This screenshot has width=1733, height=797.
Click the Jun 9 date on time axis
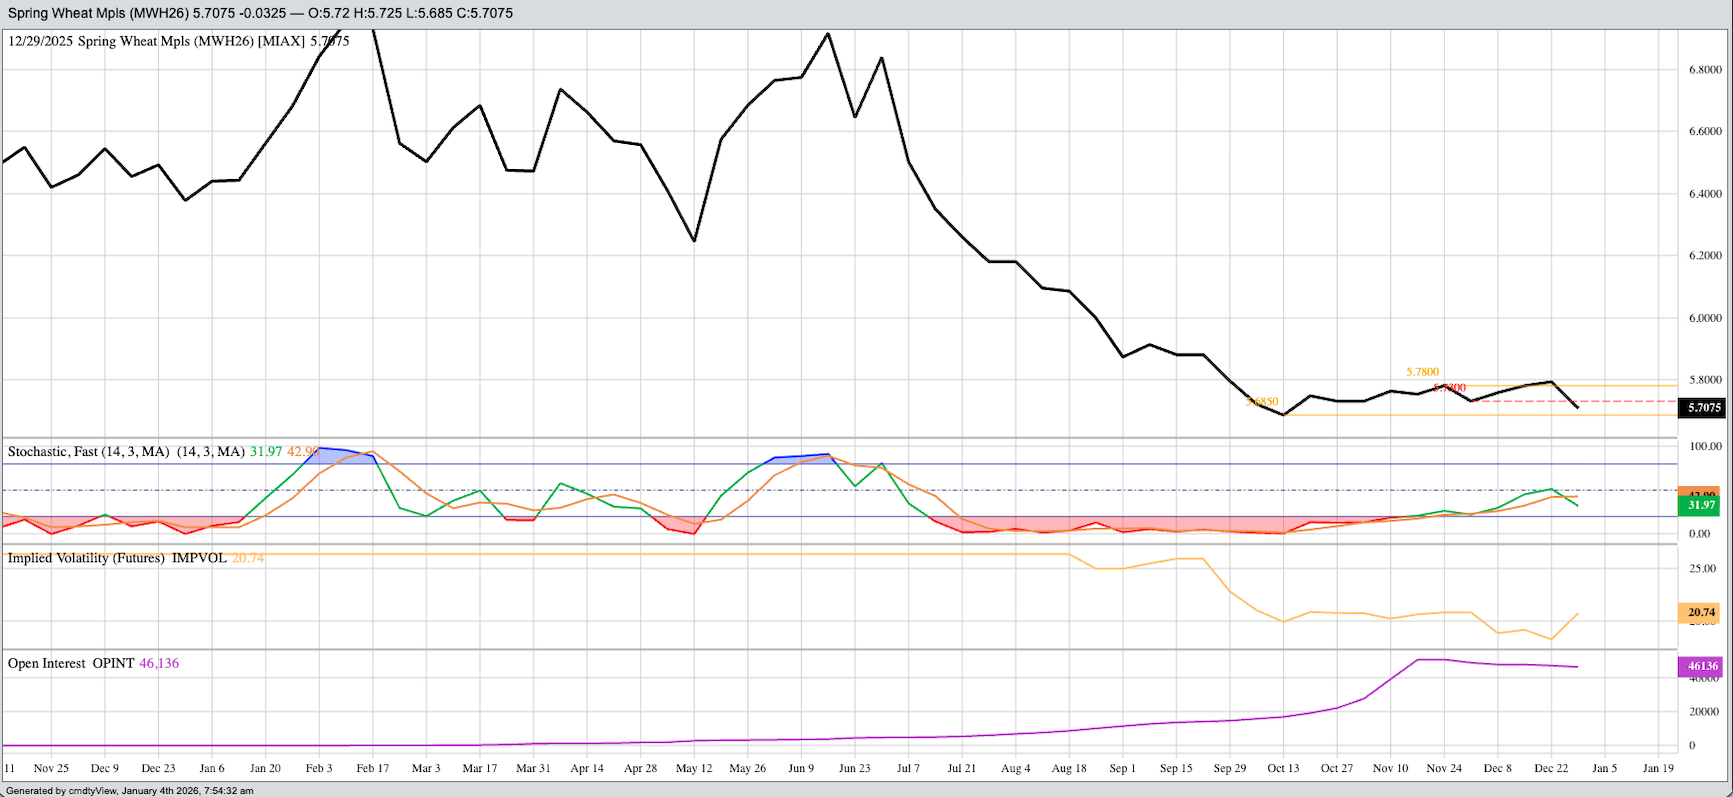tap(801, 768)
